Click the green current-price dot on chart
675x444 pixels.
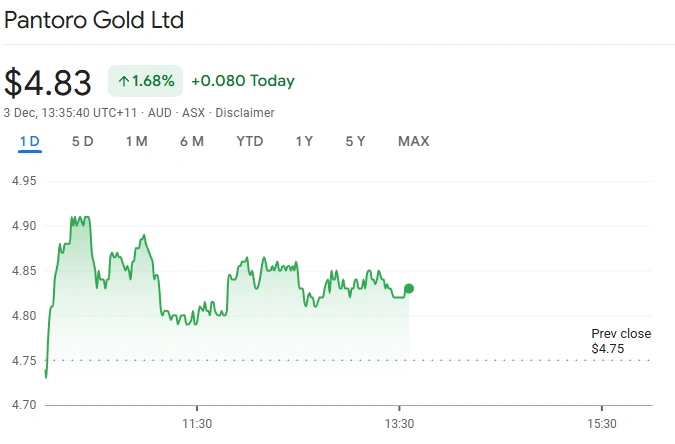408,289
